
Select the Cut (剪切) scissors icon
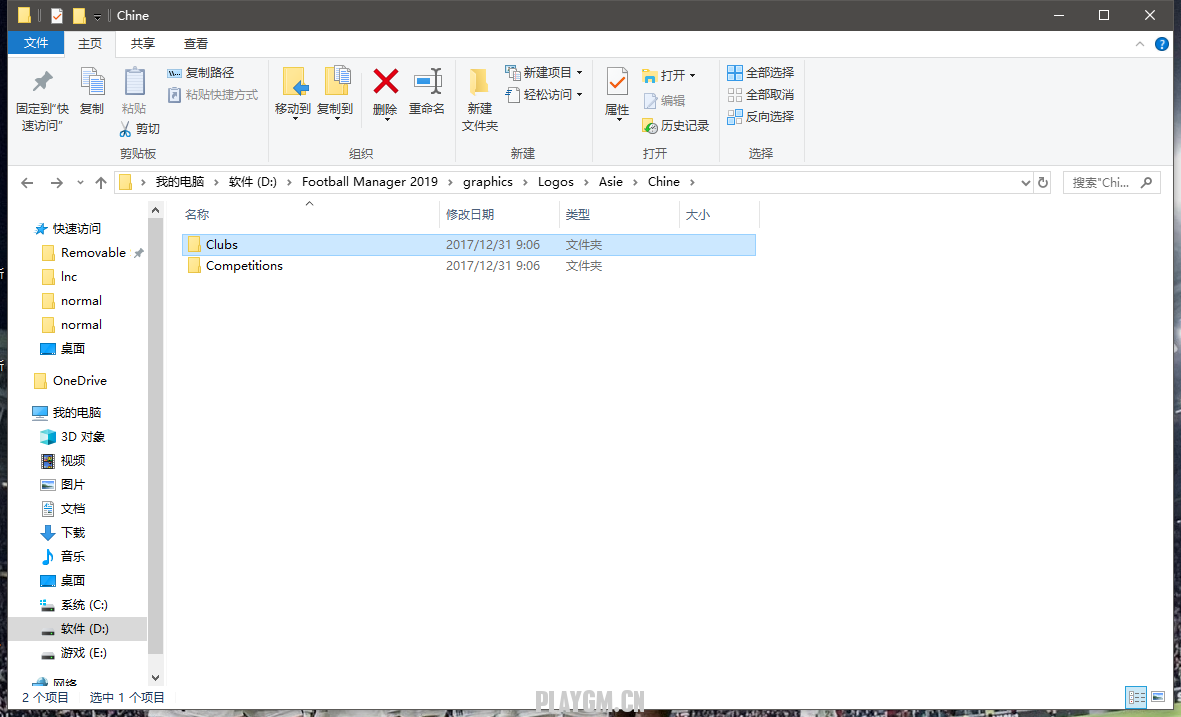(x=125, y=129)
